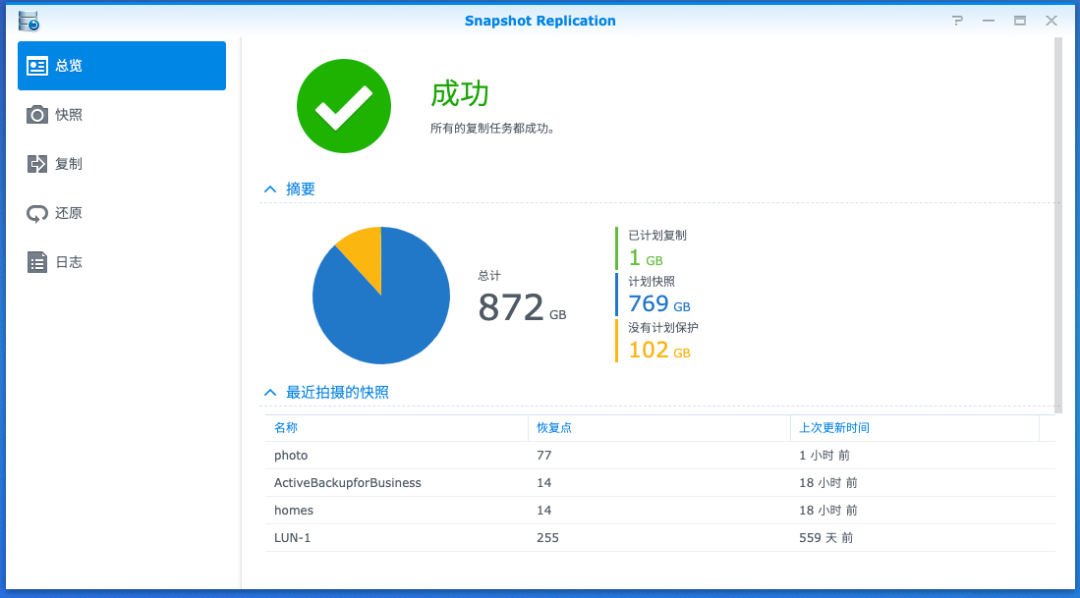Click the Log (日志) list icon
This screenshot has width=1080, height=598.
pos(37,262)
